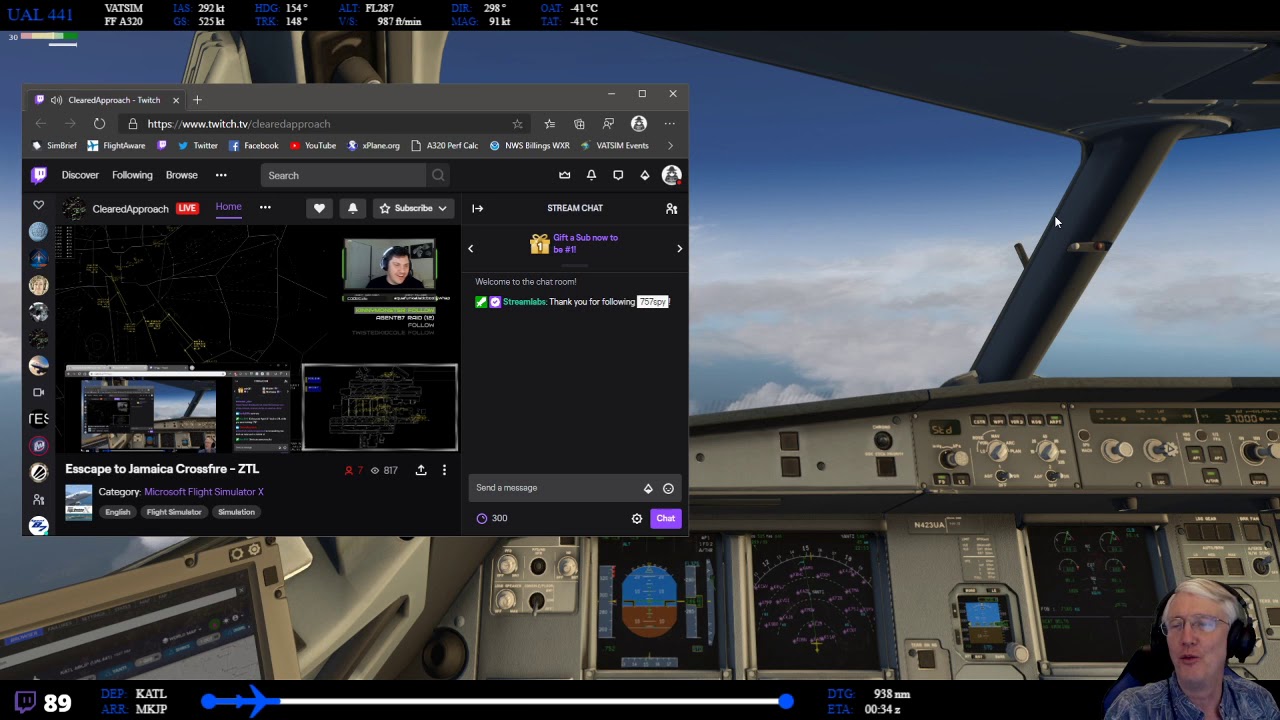Go to next chat banner item

[x=679, y=249]
